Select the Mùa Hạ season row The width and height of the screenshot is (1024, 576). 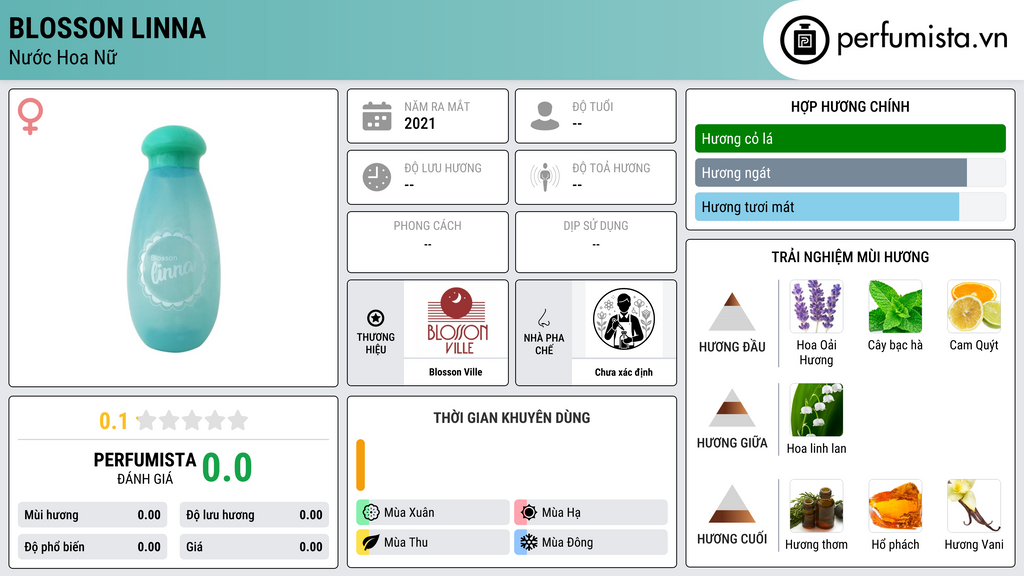point(591,513)
